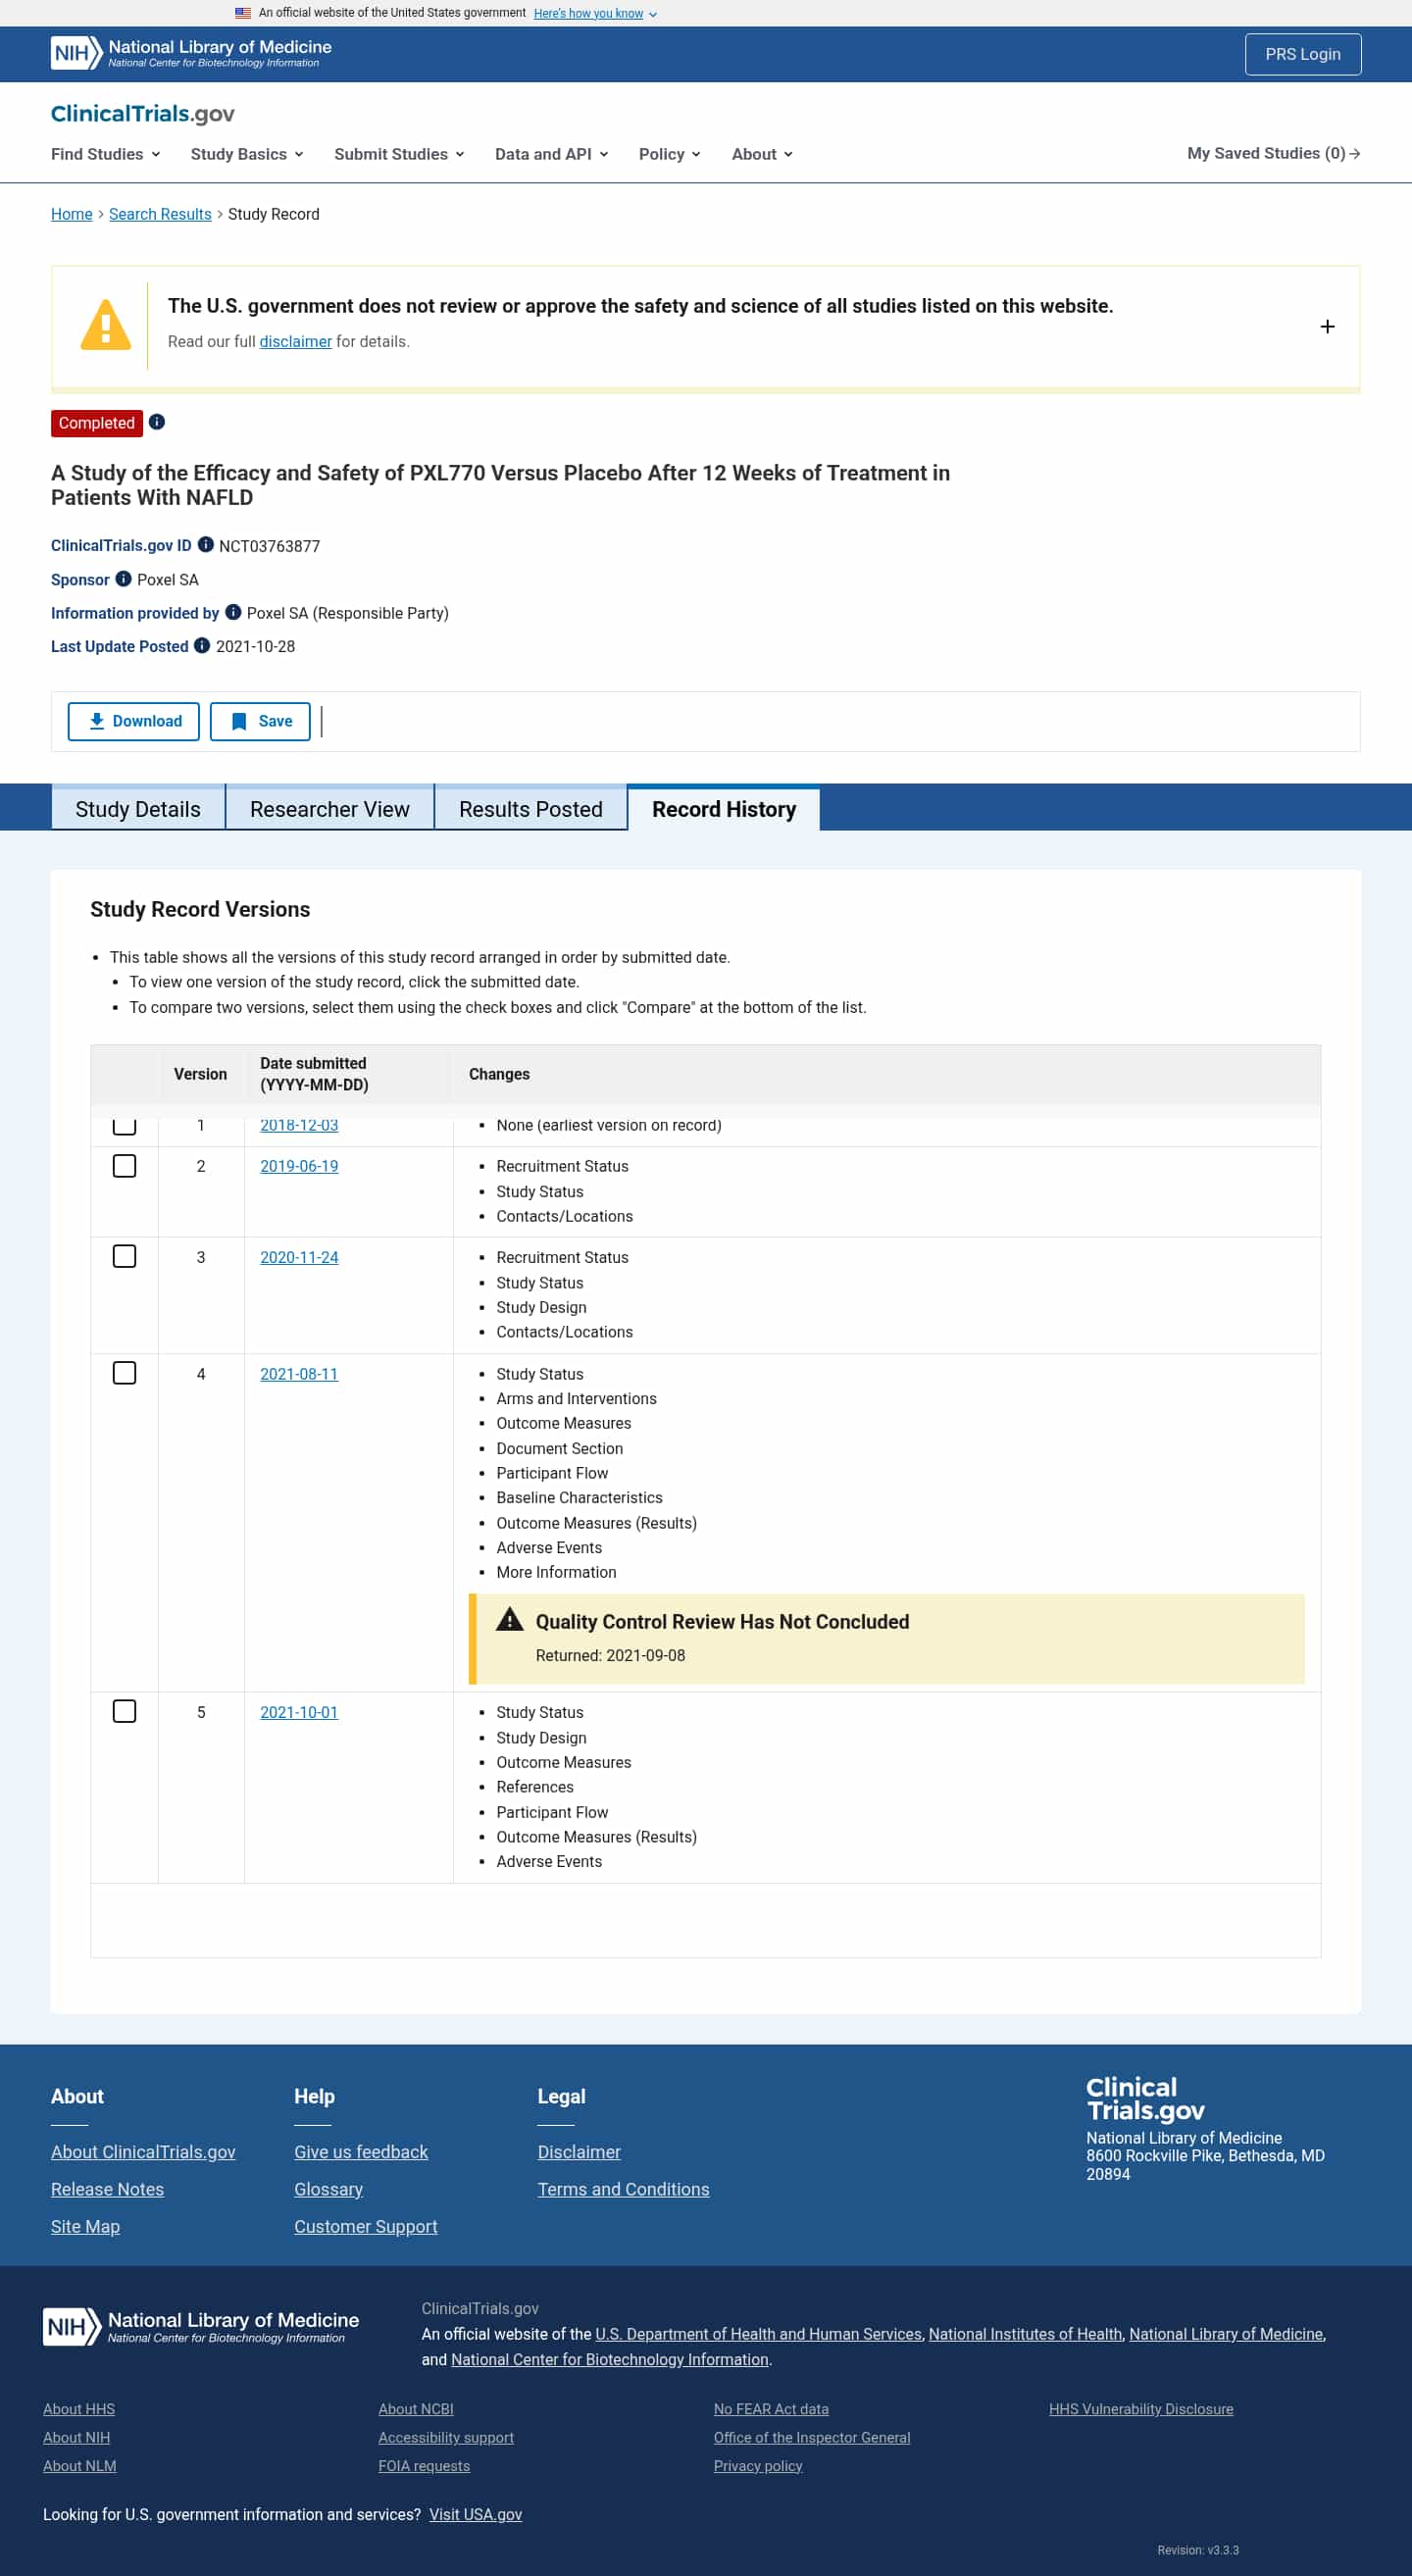
Task: Check the box for version 5
Action: click(x=125, y=1711)
